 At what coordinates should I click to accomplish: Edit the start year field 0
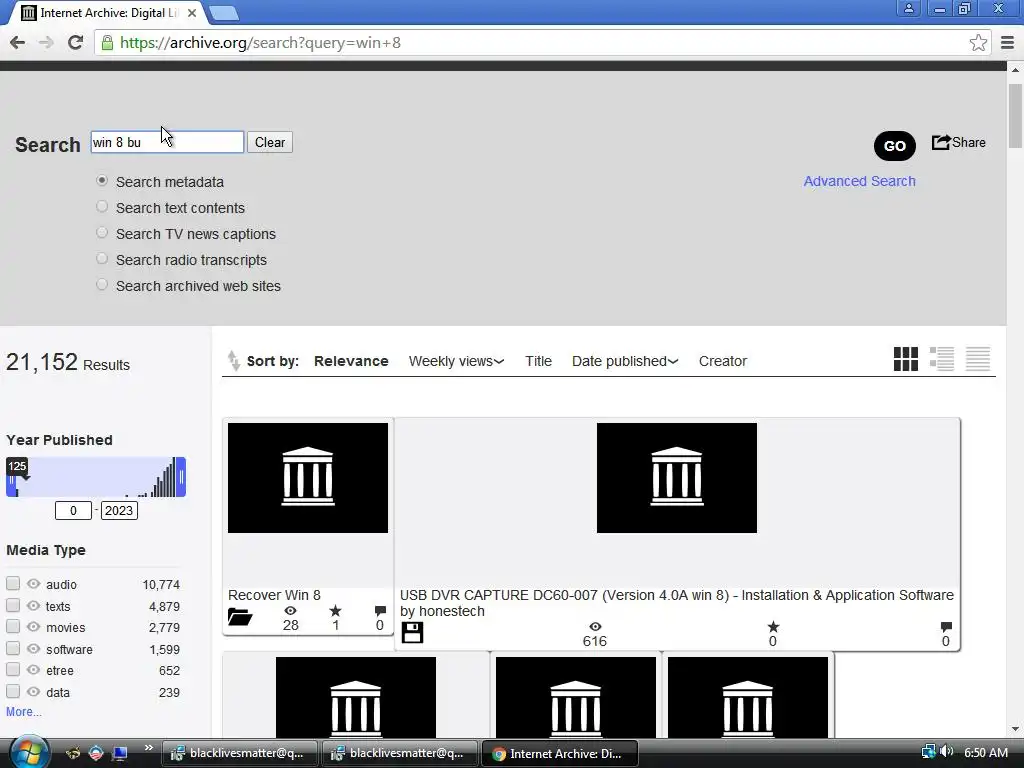point(73,511)
